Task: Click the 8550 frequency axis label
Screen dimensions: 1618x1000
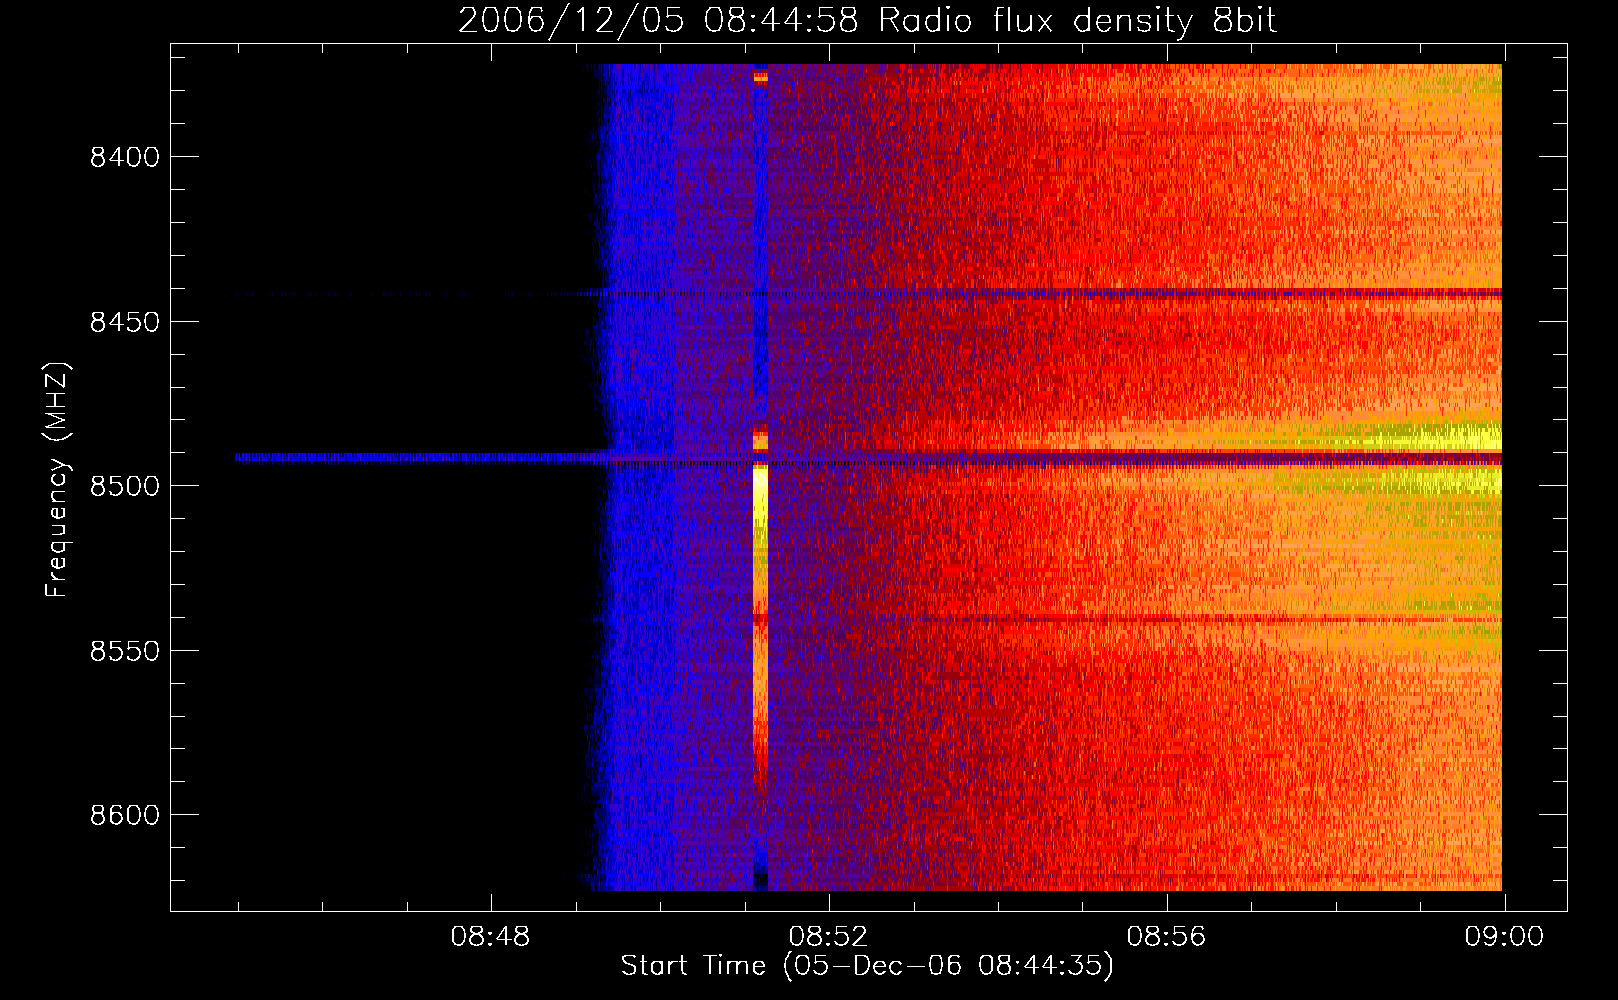Action: pos(125,651)
